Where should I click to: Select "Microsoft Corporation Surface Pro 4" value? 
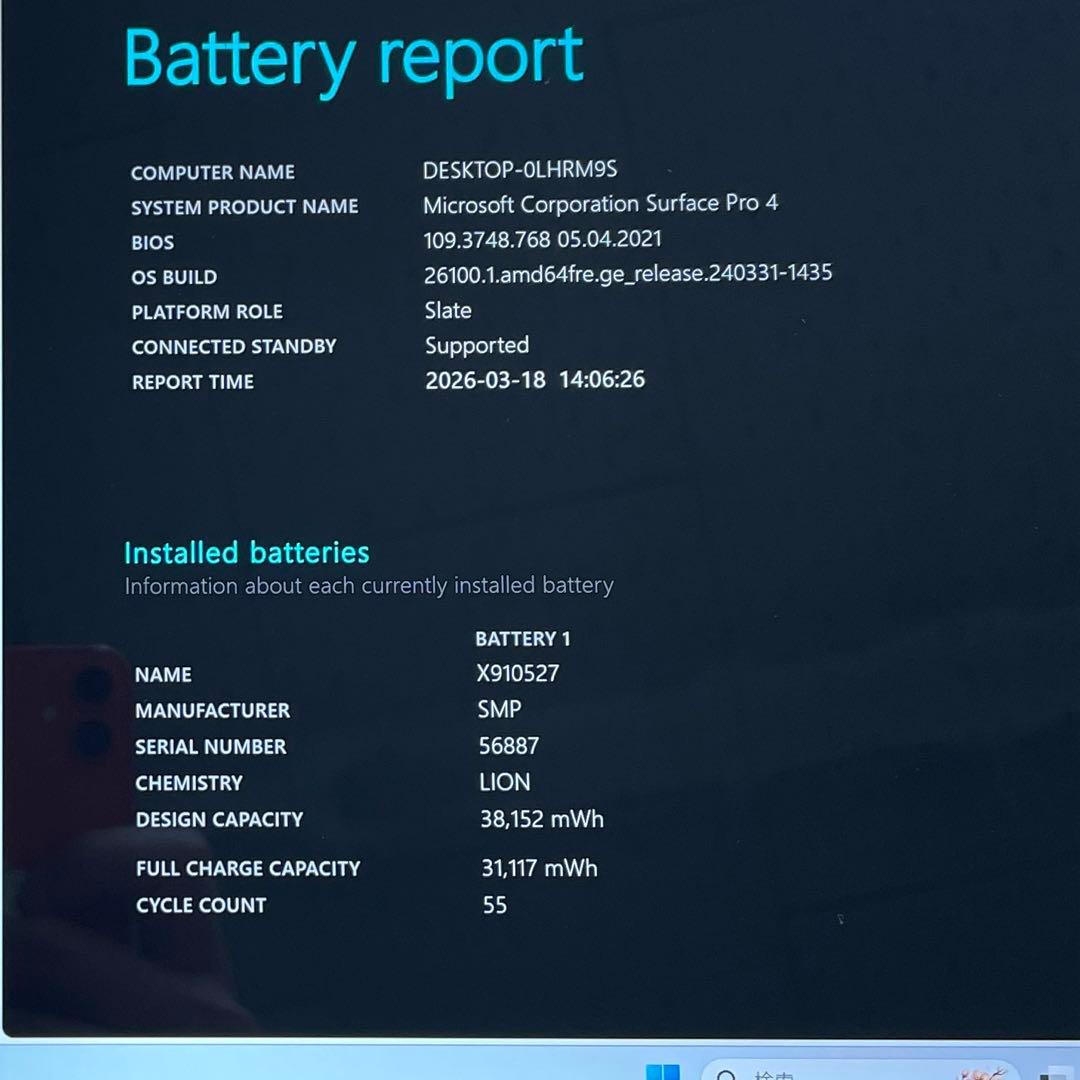click(601, 204)
